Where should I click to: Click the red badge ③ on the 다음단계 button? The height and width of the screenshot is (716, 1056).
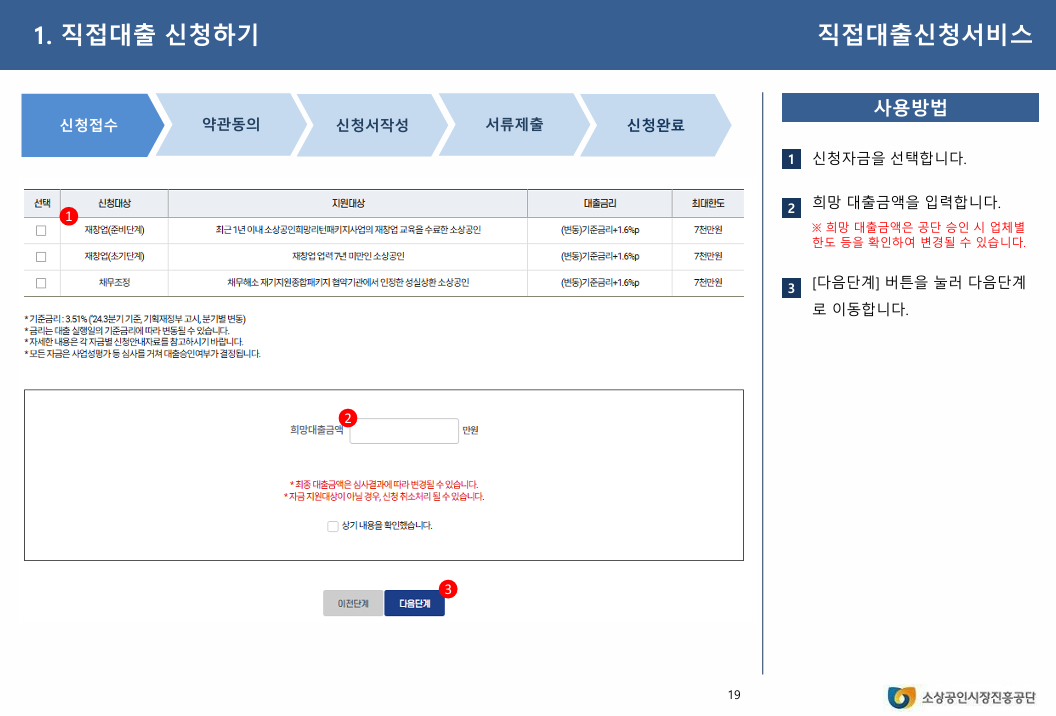coord(446,590)
